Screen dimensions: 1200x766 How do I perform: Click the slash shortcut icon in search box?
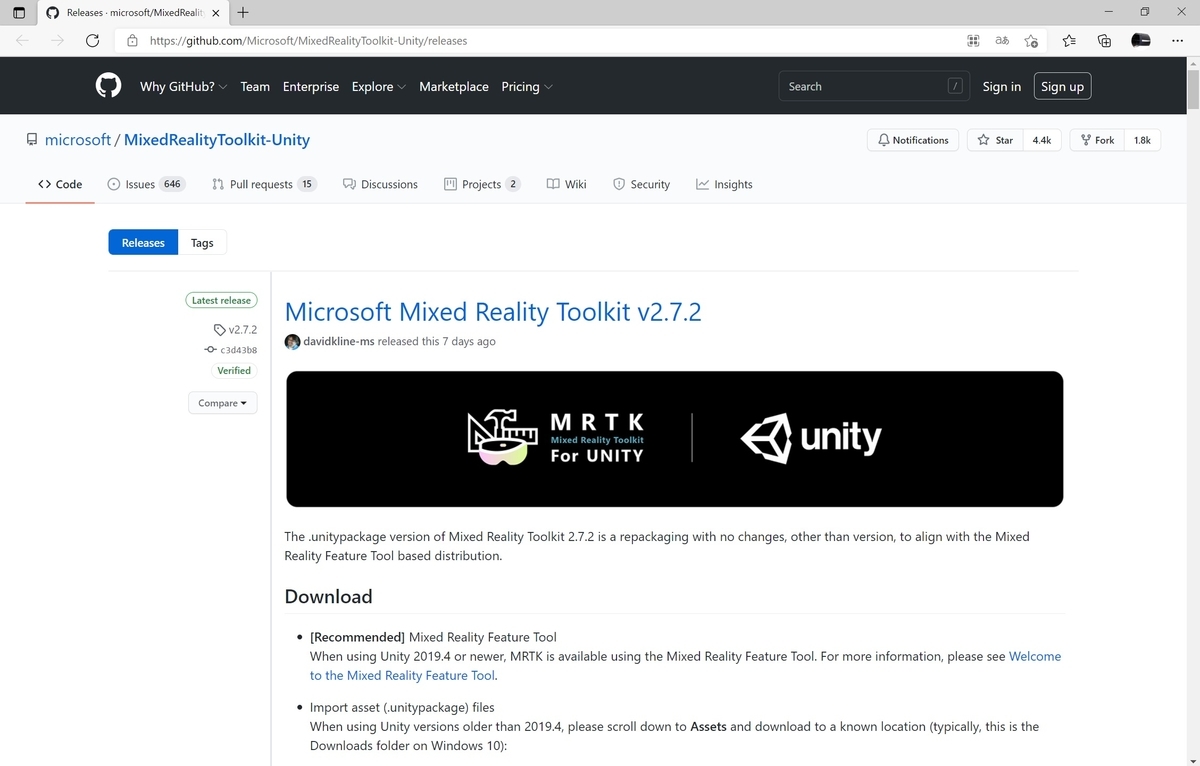click(x=955, y=86)
